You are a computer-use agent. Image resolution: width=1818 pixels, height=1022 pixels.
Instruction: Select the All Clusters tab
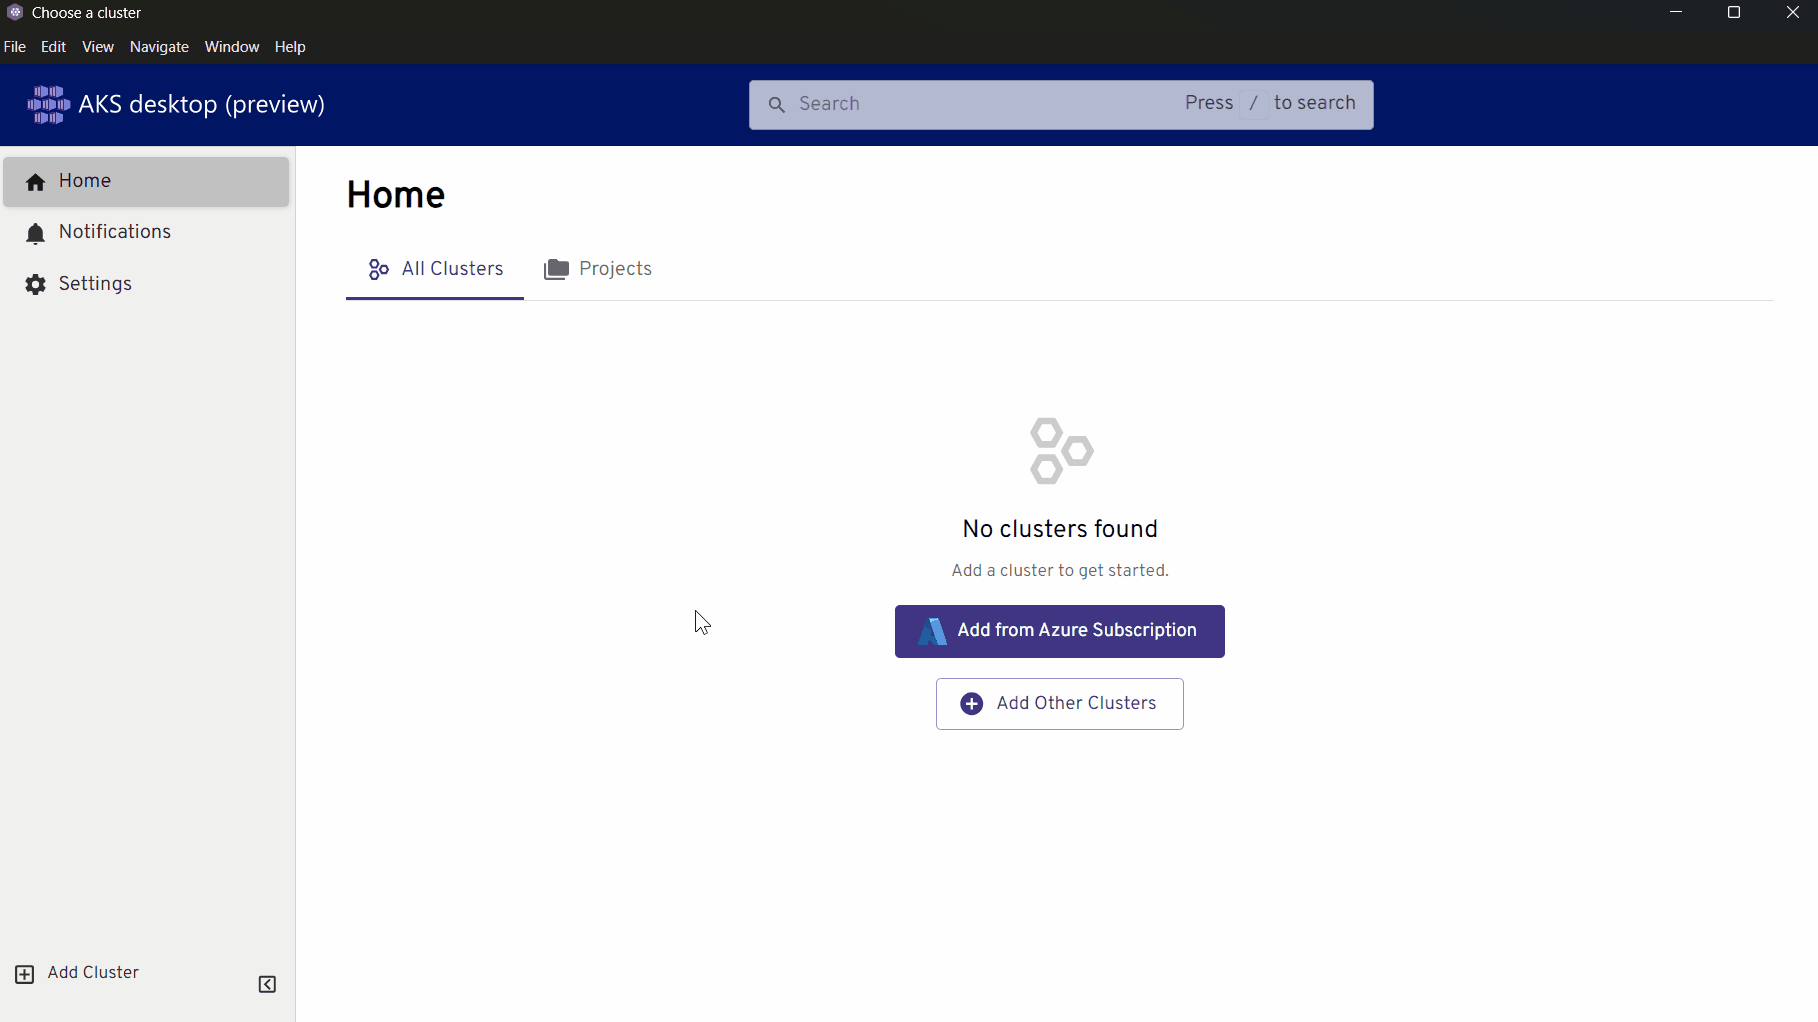click(x=452, y=268)
